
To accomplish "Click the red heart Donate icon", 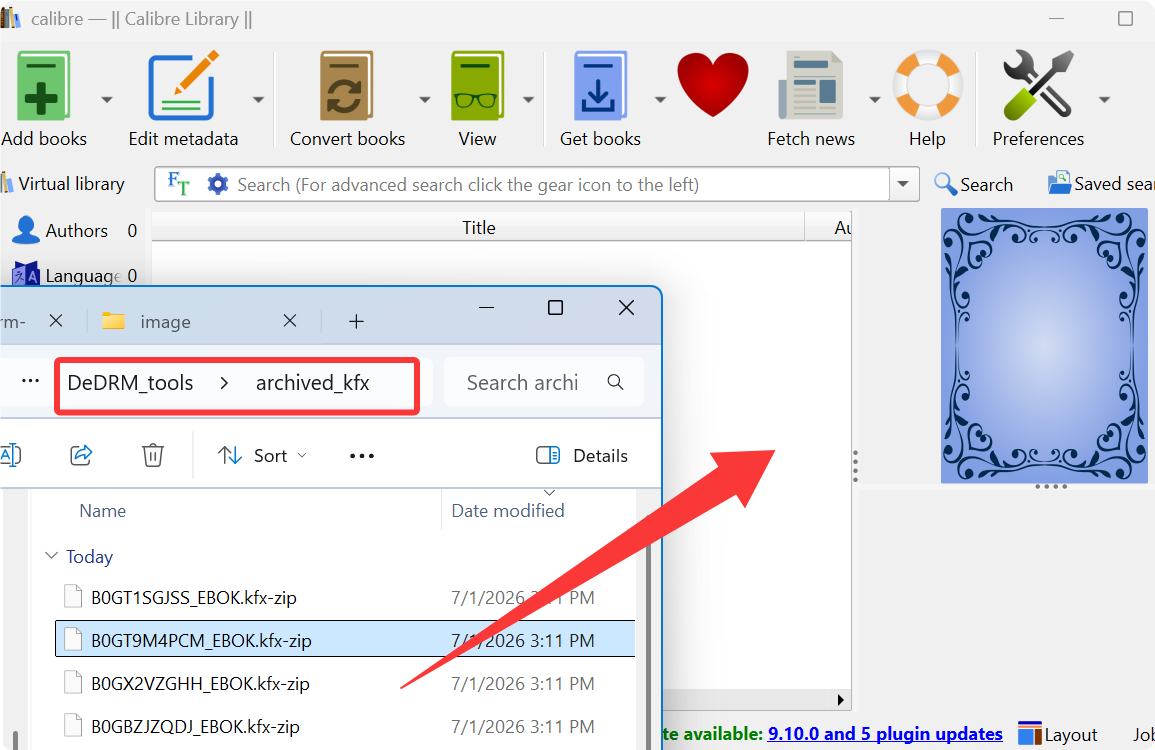I will point(712,85).
